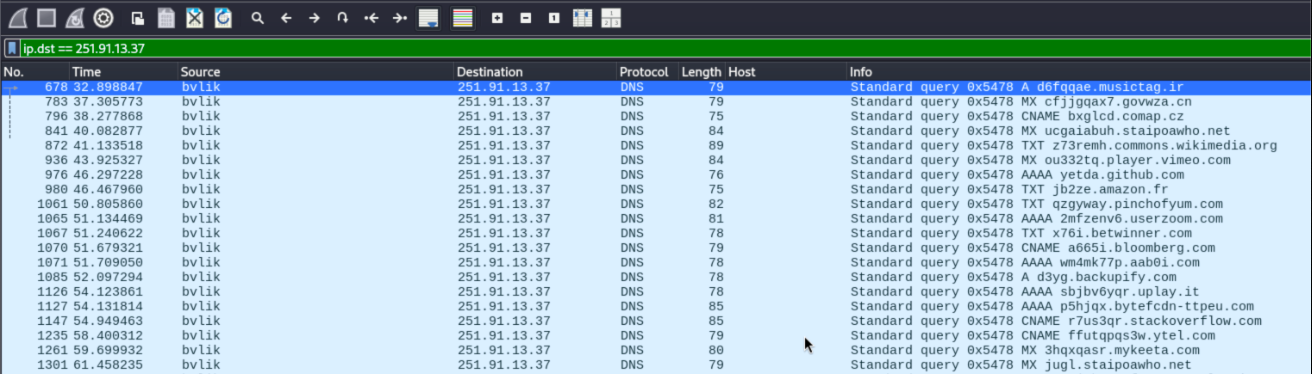Select packet 980 TXT jb2ze.amazon.fr
The height and width of the screenshot is (374, 1312).
(x=656, y=189)
